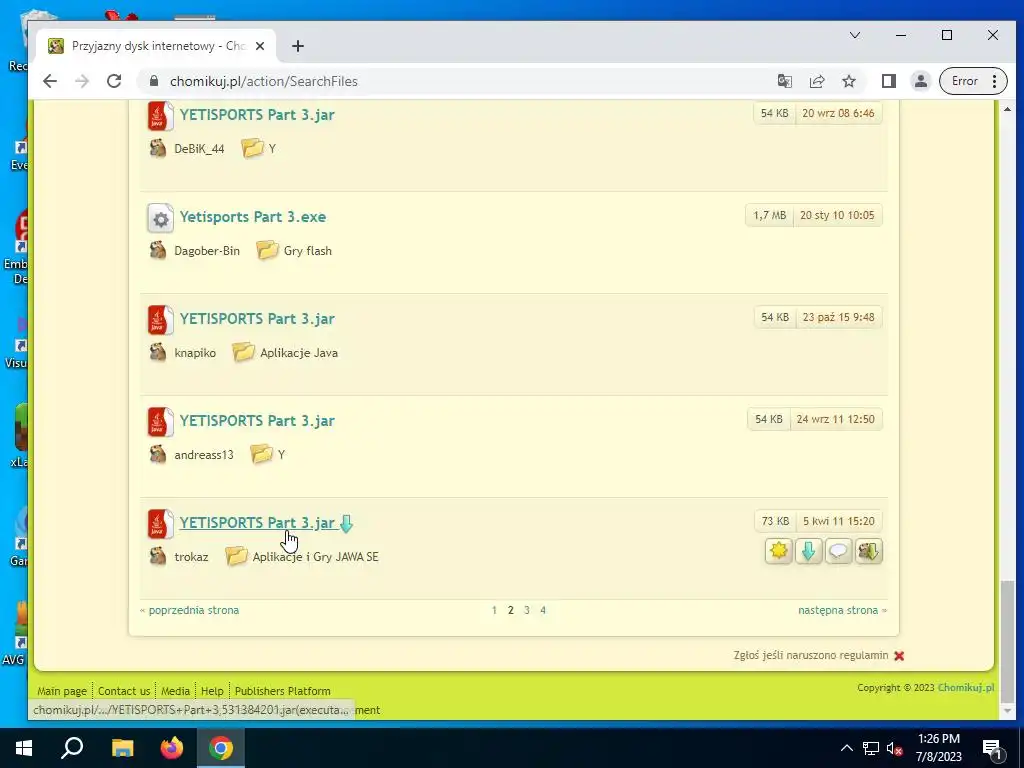Click the blue download arrow button in trokaz row
This screenshot has width=1024, height=768.
coord(808,551)
